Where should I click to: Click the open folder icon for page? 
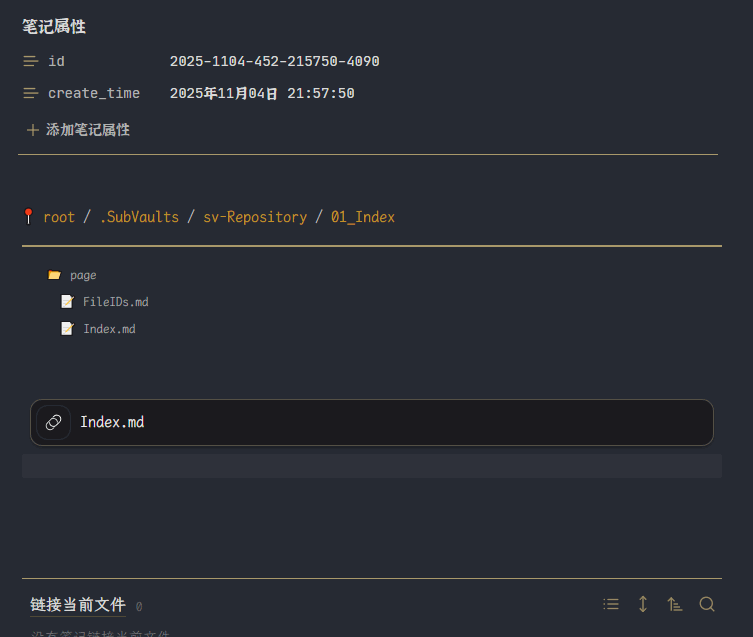pos(54,275)
